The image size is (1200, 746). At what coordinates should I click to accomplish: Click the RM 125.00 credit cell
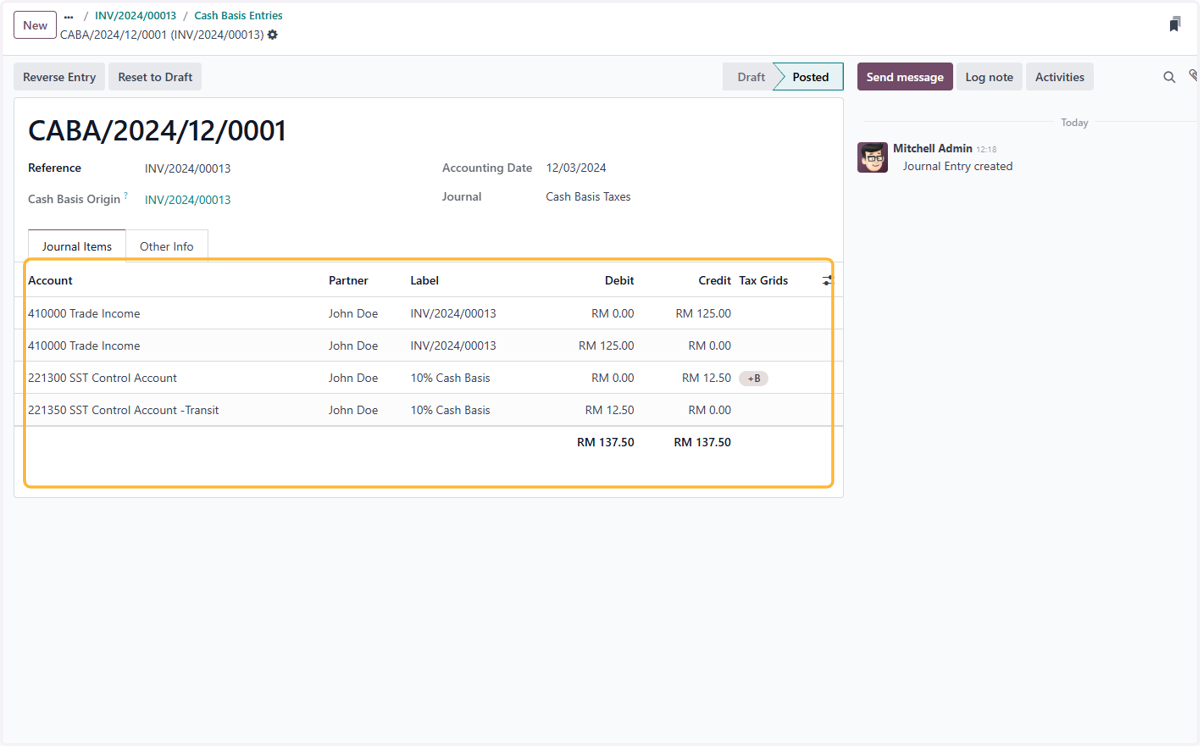click(x=703, y=314)
